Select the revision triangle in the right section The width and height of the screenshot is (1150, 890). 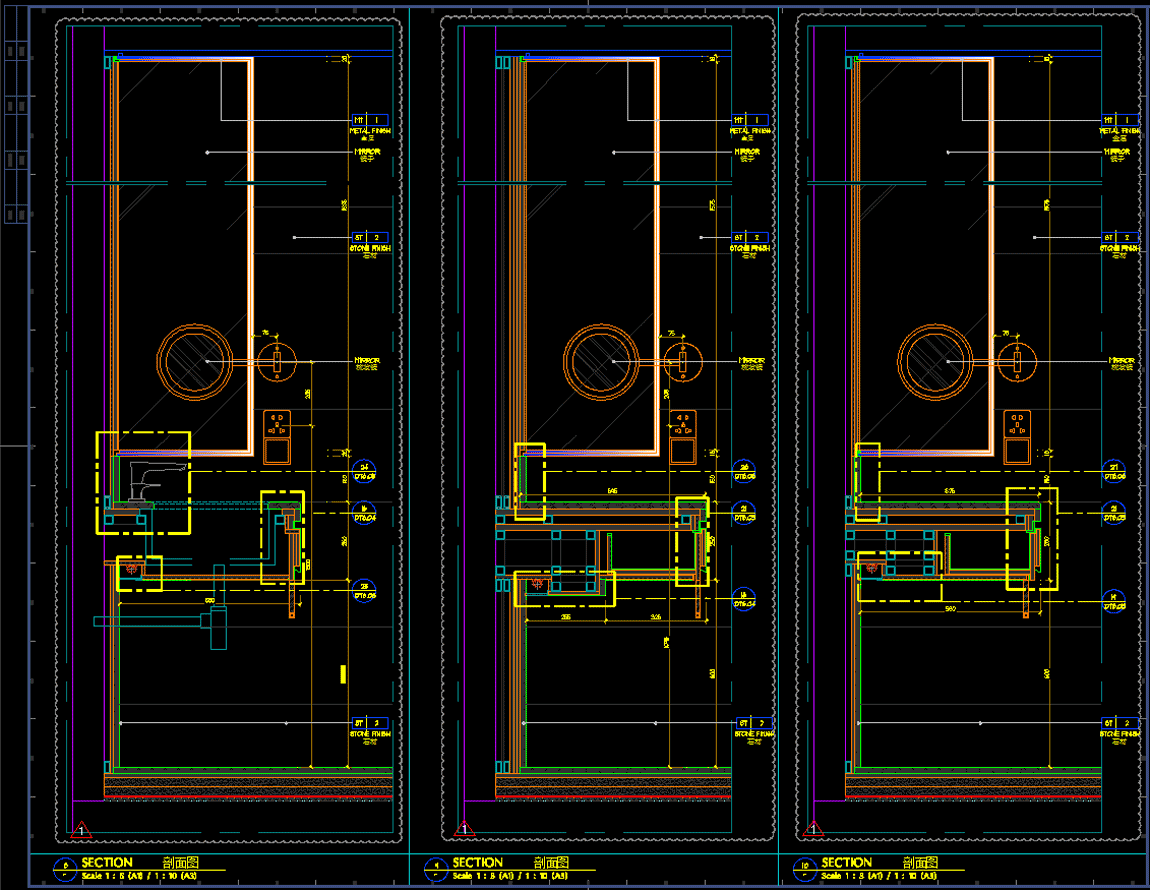click(814, 829)
